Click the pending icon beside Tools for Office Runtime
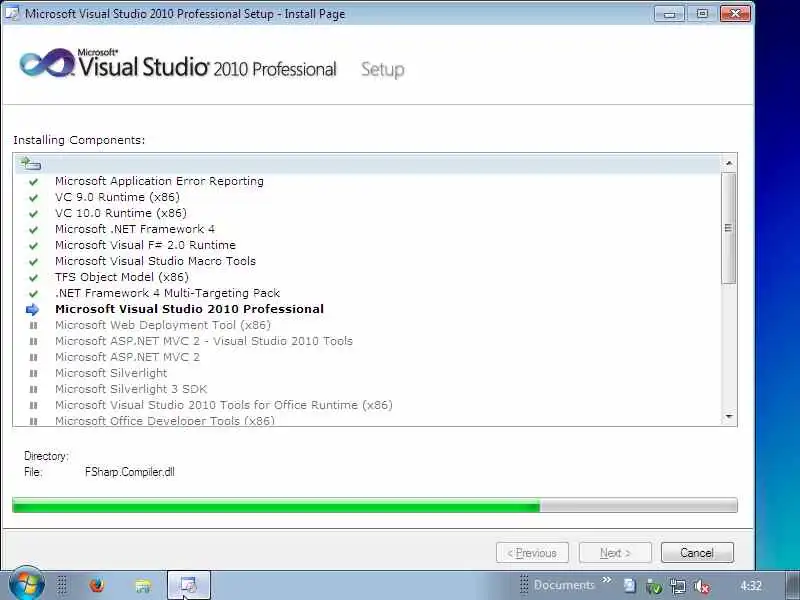 coord(34,405)
